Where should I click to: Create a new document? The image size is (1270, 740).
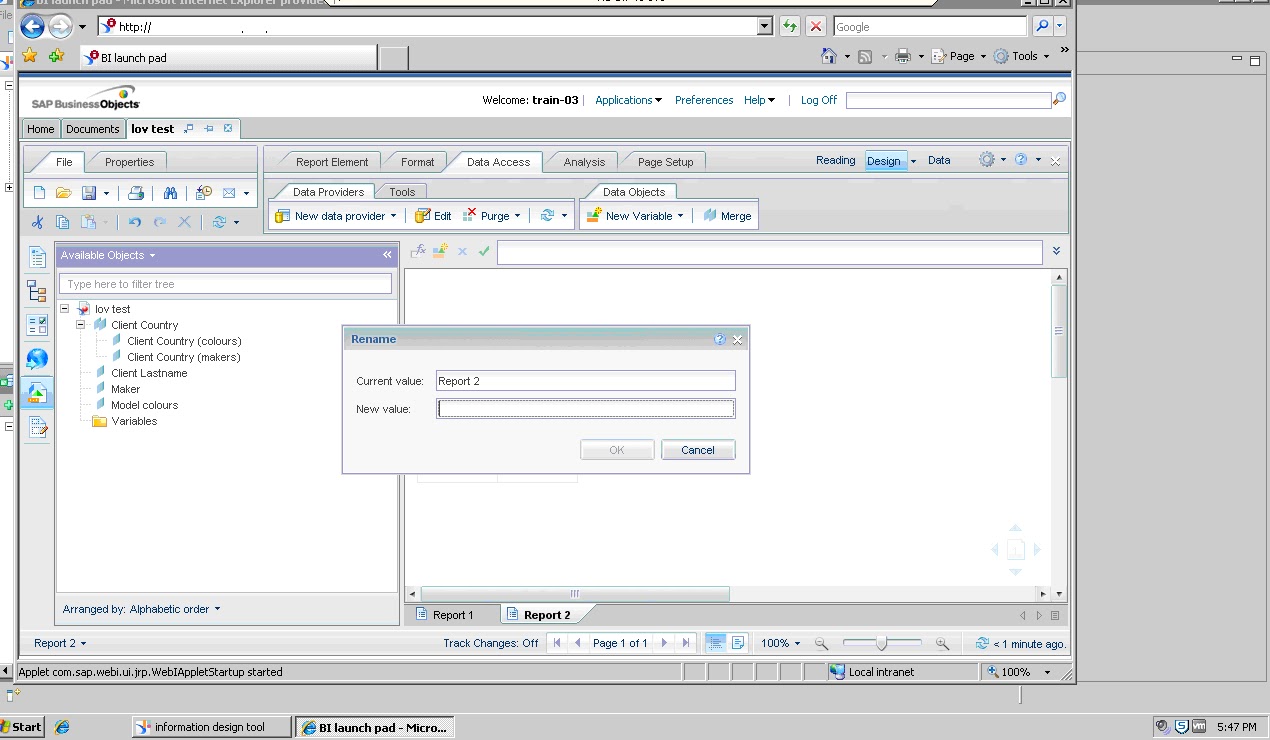[40, 193]
